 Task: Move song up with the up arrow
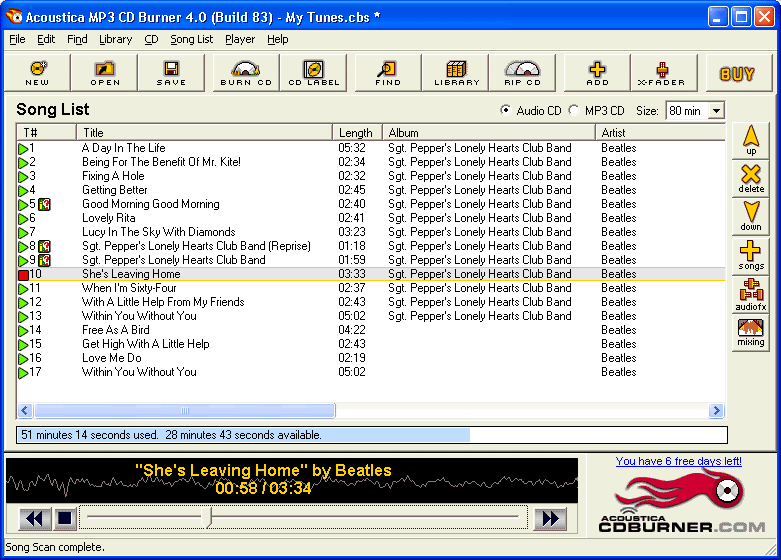point(751,140)
